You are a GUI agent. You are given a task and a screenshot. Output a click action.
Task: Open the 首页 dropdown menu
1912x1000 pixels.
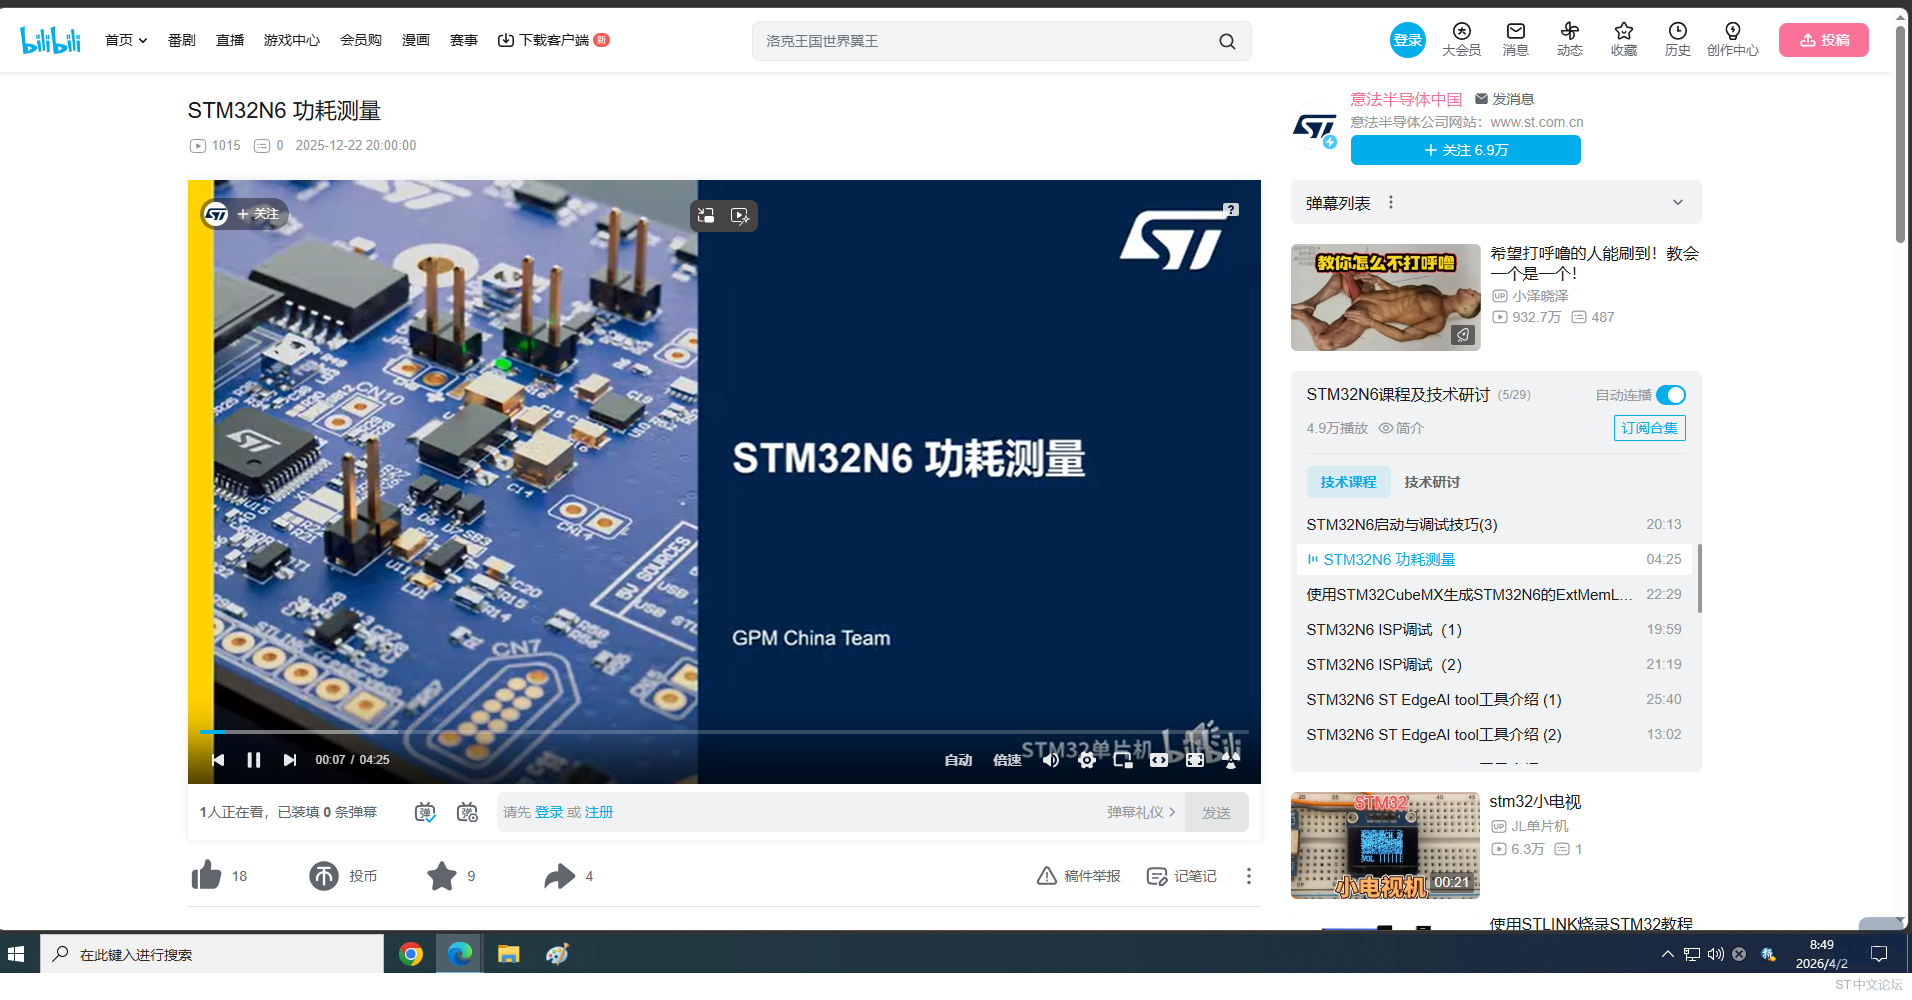125,40
